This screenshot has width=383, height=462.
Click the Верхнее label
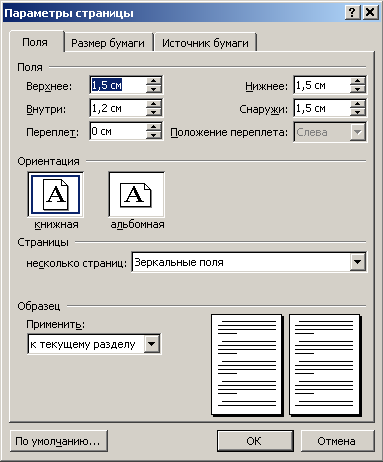(x=49, y=86)
